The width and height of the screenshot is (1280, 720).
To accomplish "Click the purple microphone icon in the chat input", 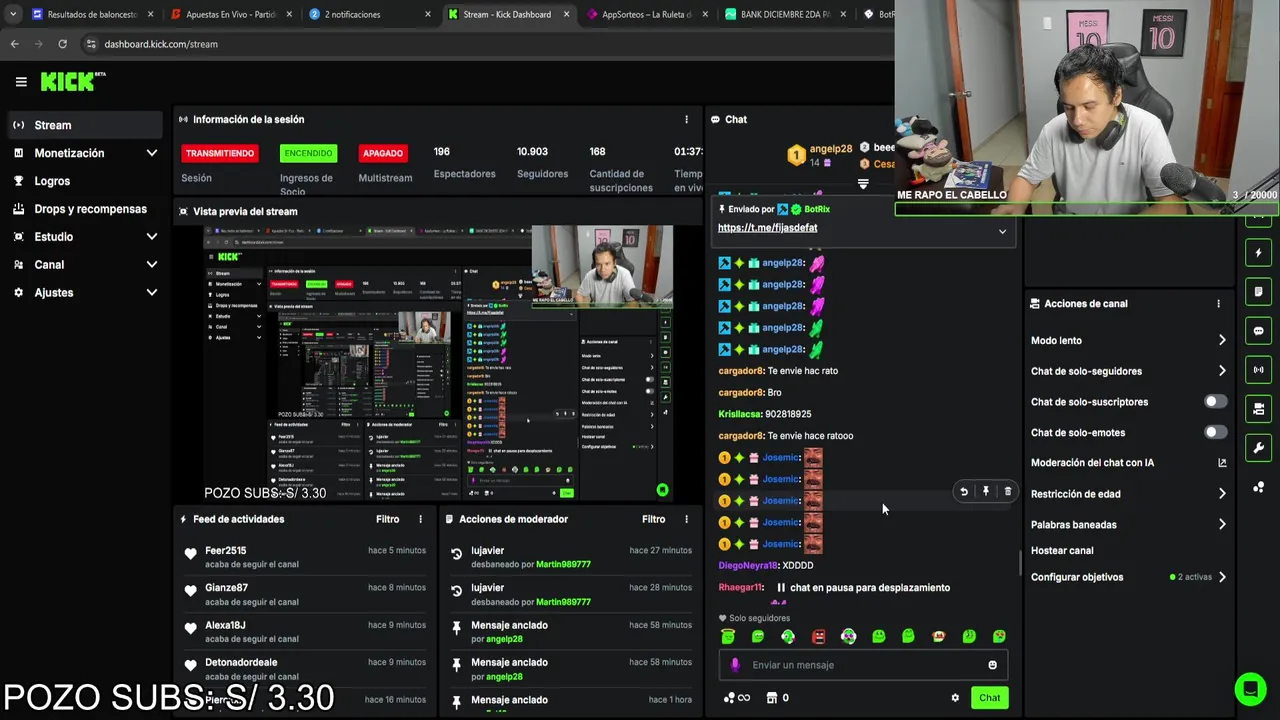I will 735,665.
